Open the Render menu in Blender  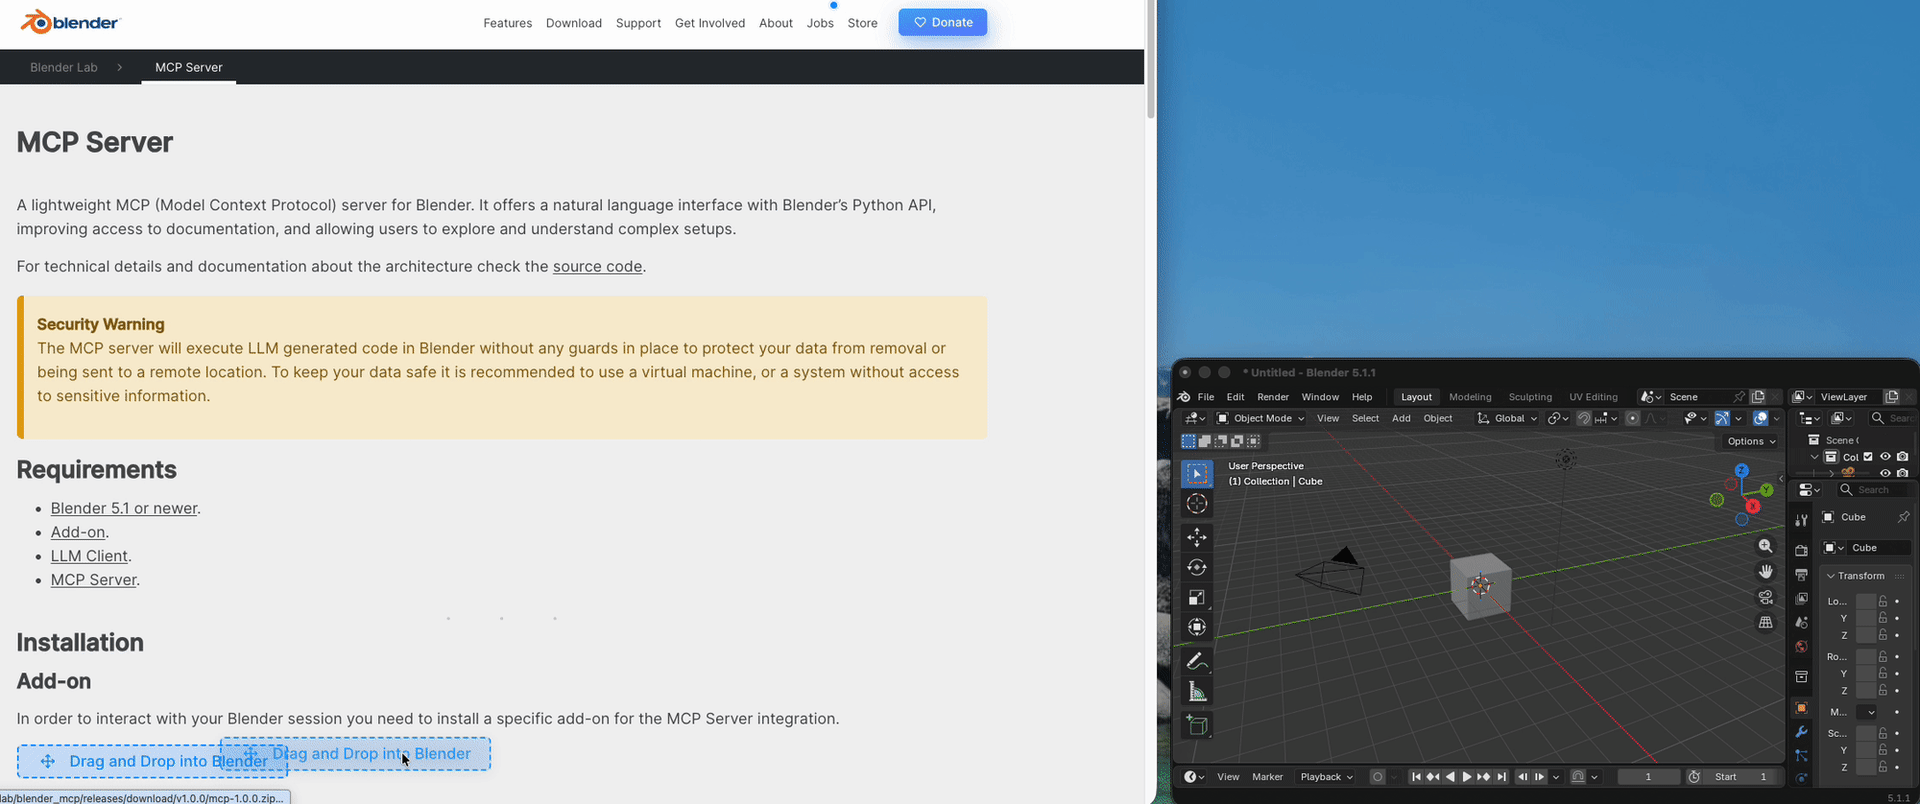click(x=1273, y=397)
